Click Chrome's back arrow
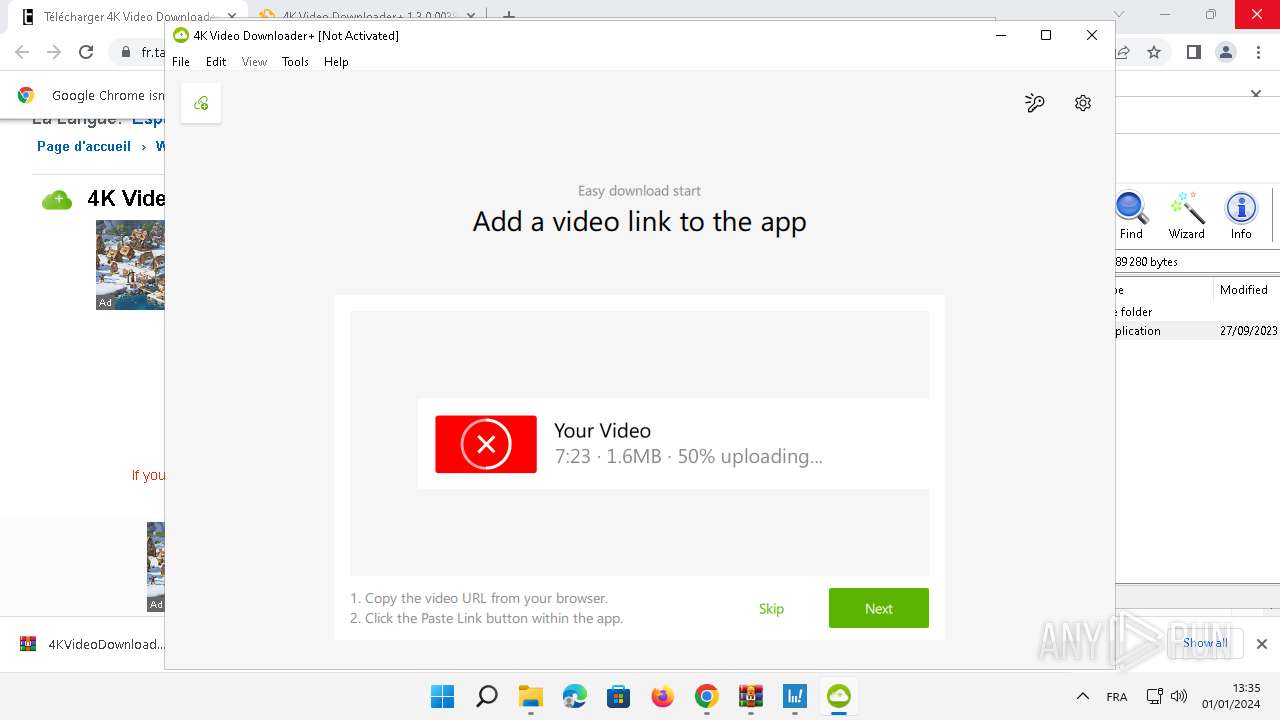Viewport: 1280px width, 720px height. pos(22,52)
